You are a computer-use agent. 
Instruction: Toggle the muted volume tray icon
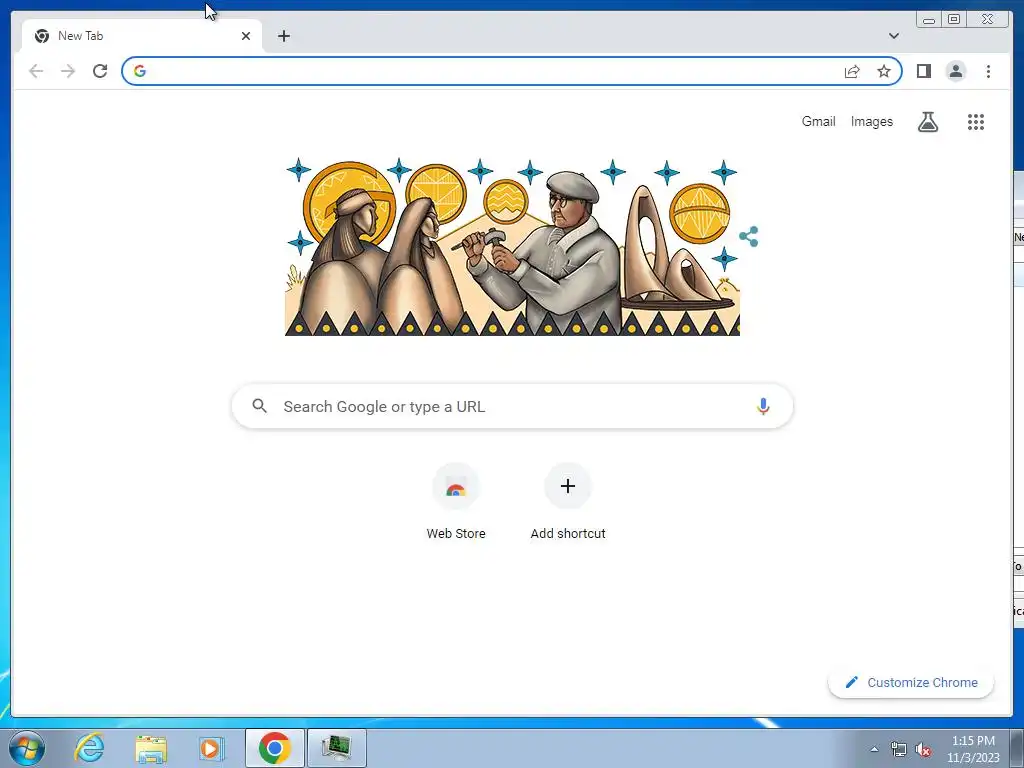pos(923,749)
